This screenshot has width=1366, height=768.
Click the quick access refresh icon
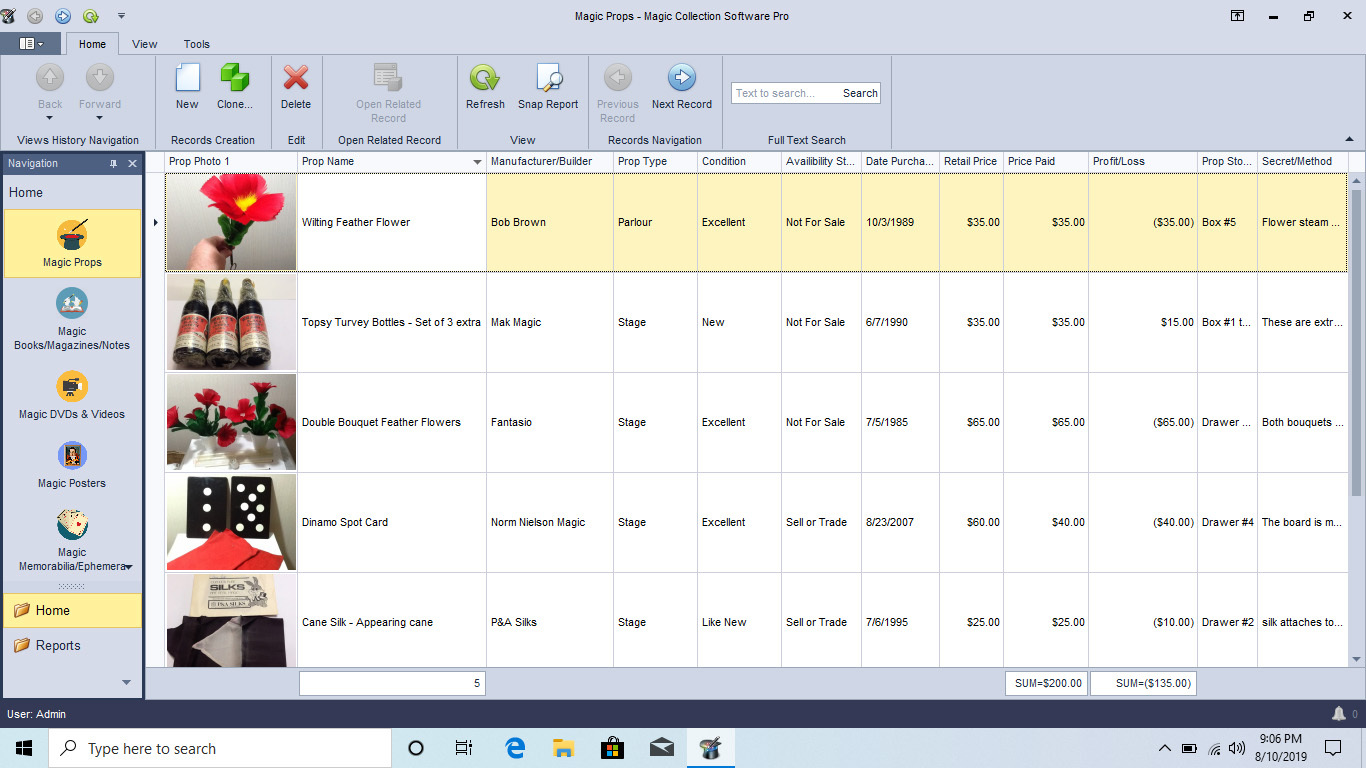91,16
